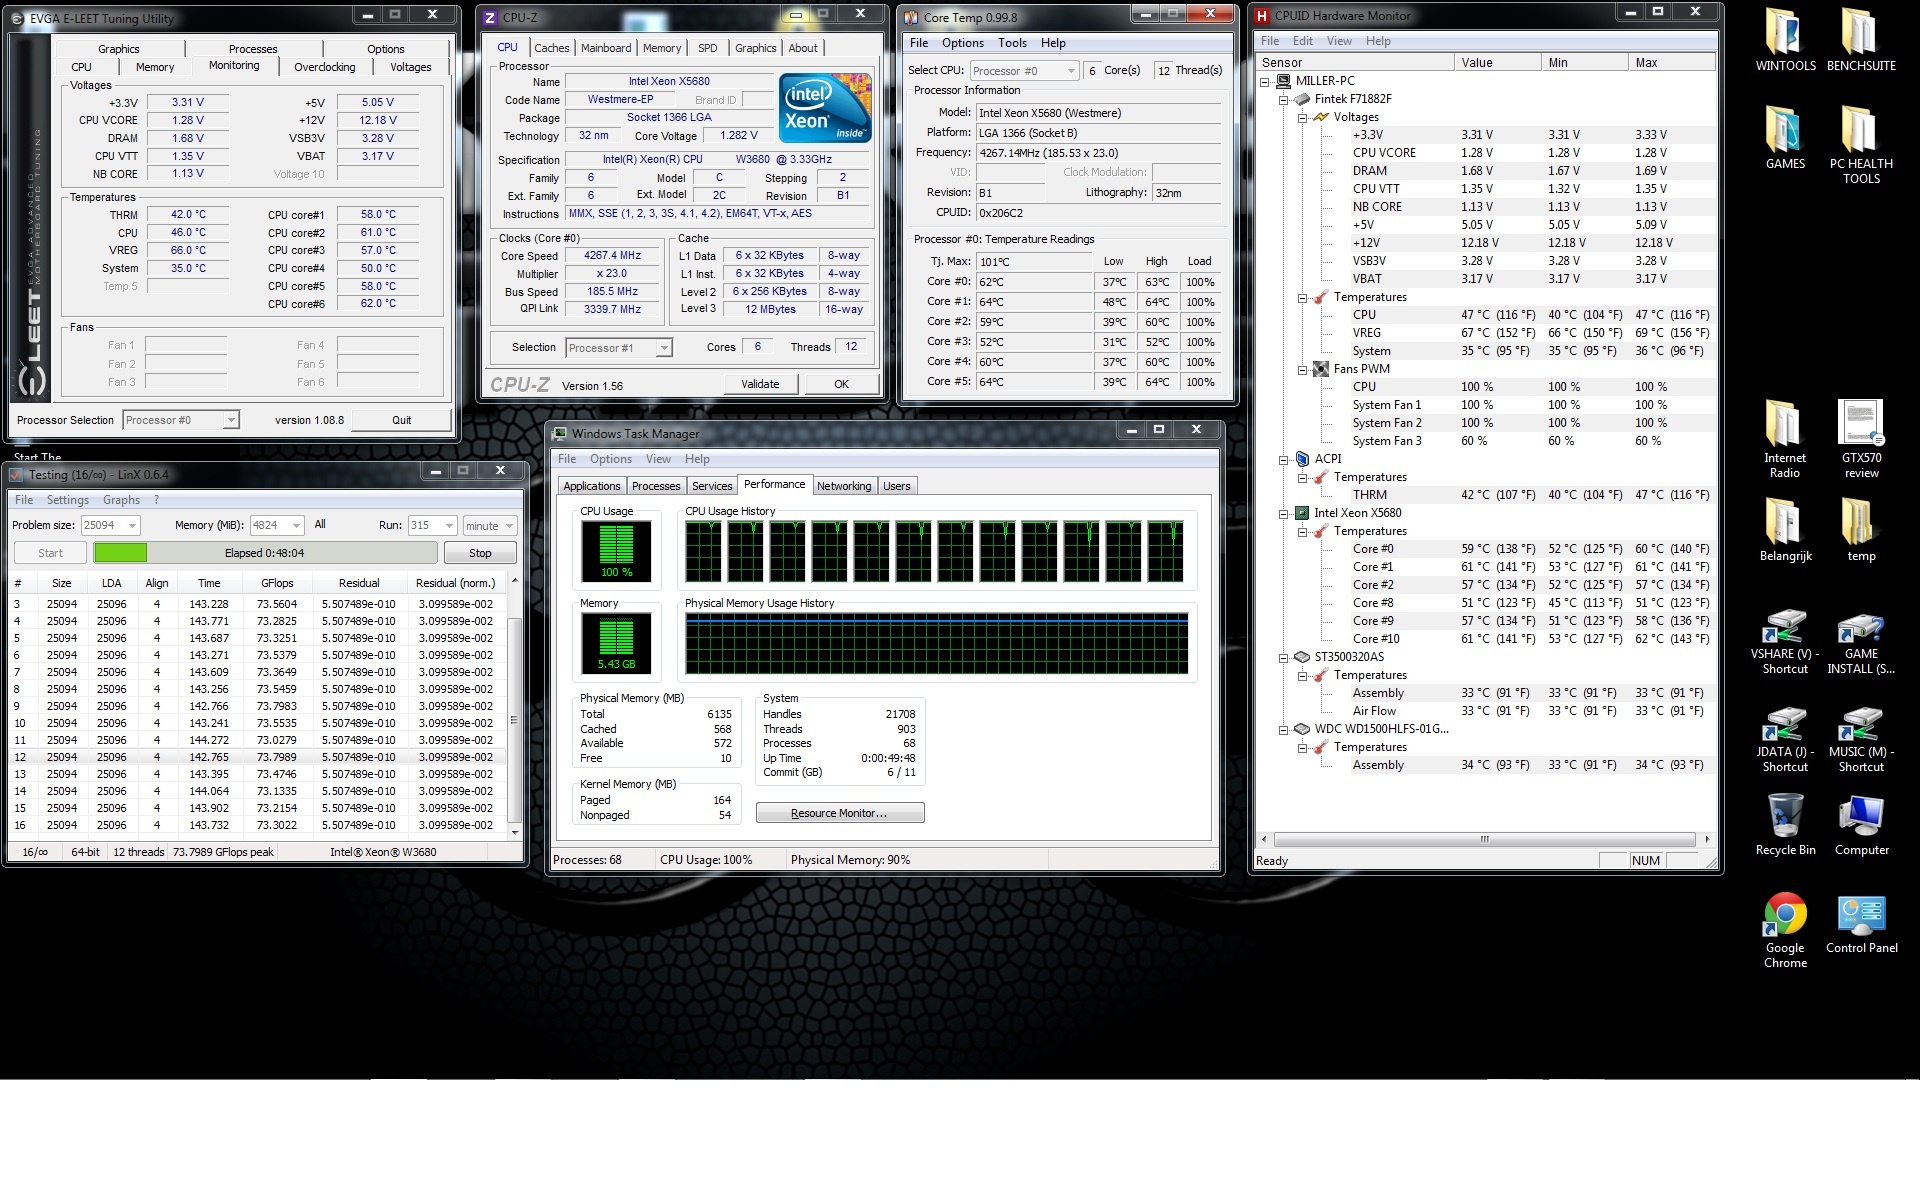Collapse the Intel Xeon X5680 sensor node
This screenshot has width=1920, height=1200.
click(x=1284, y=513)
